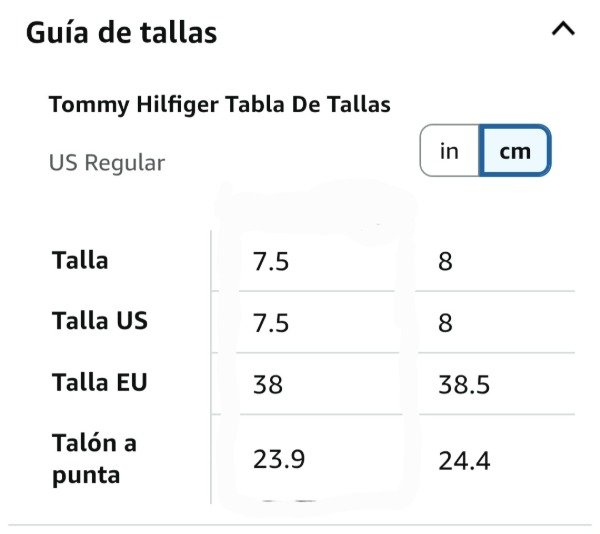Switch measurement units to inches

point(450,151)
